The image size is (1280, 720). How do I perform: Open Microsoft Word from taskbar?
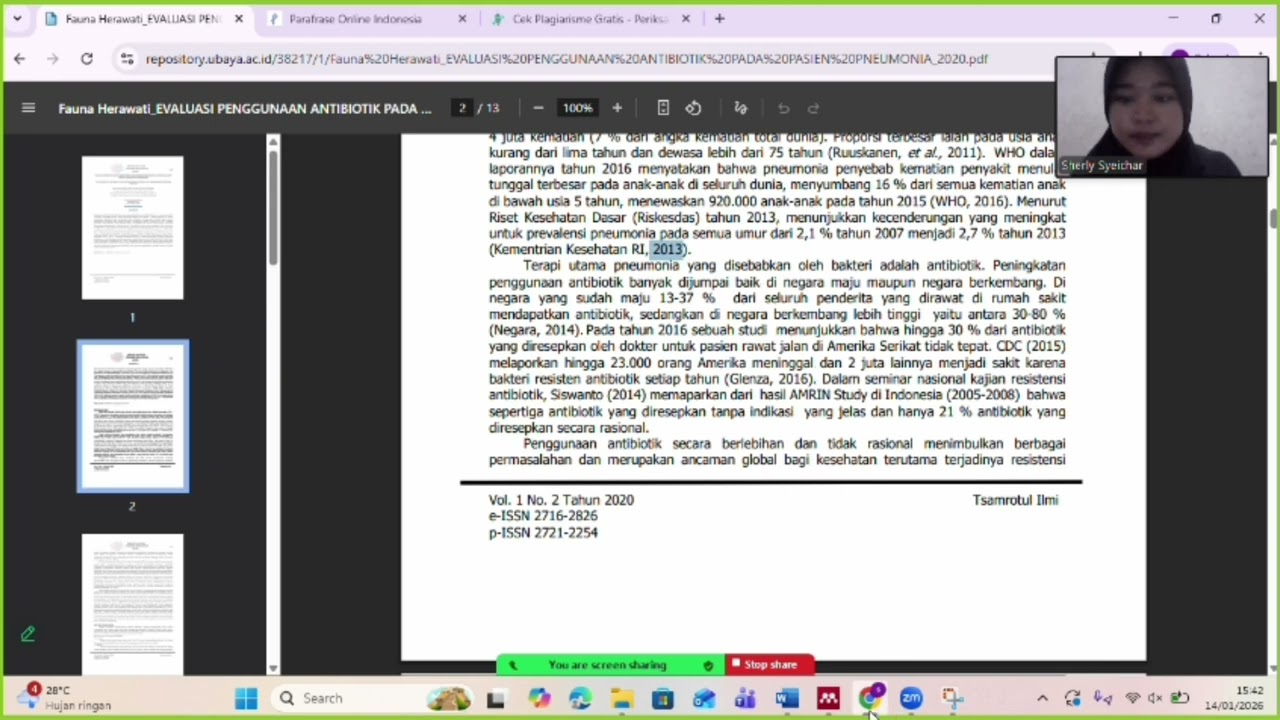pos(787,698)
